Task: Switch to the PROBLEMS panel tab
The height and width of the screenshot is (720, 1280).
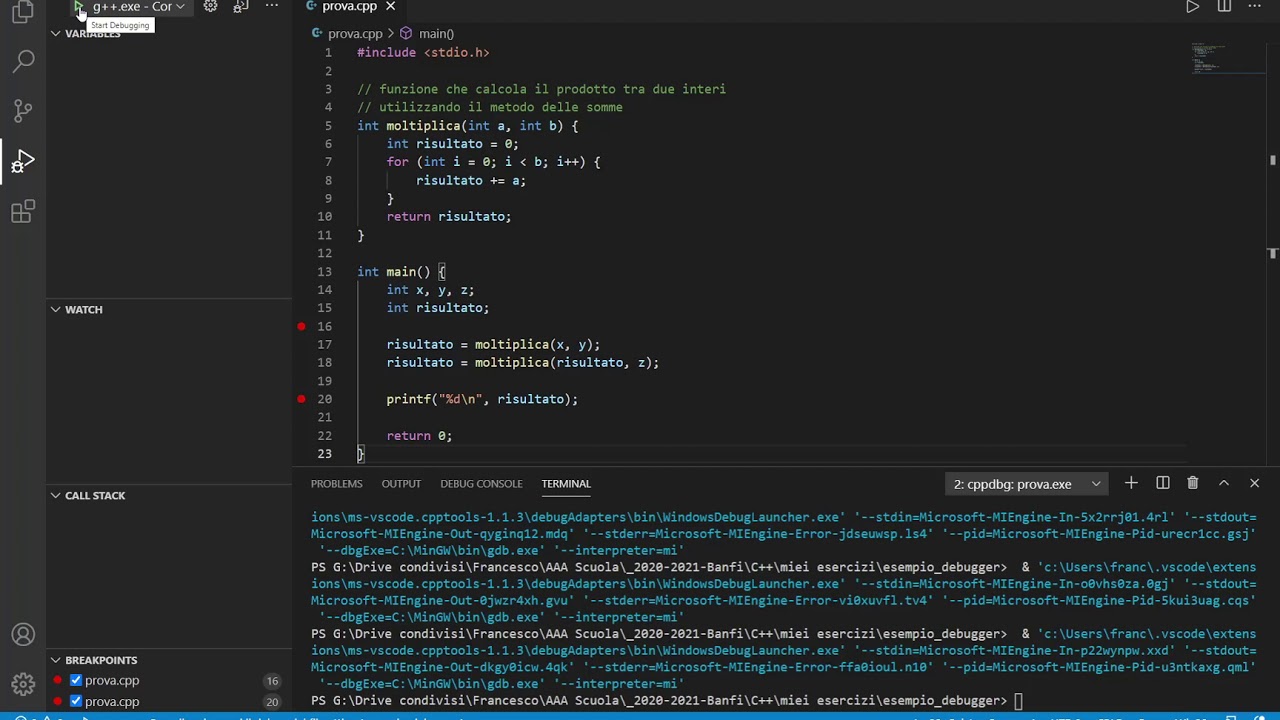Action: (336, 483)
